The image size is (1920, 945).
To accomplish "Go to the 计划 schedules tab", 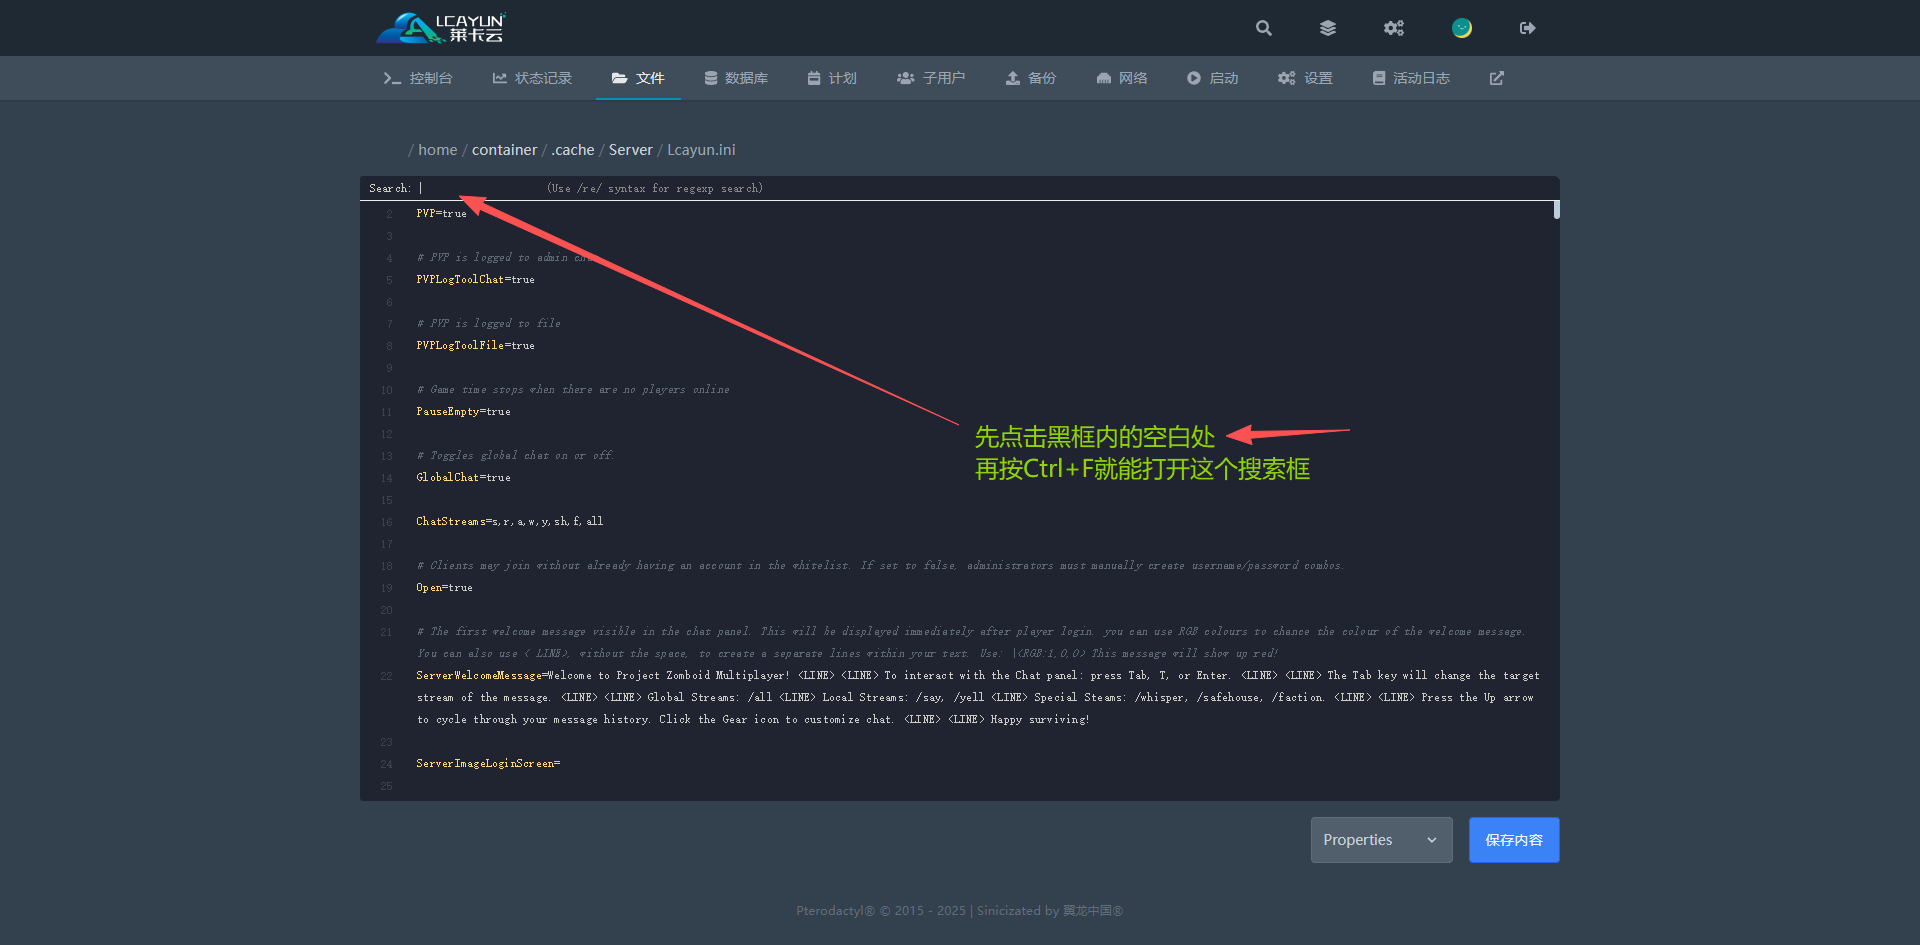I will tap(832, 78).
